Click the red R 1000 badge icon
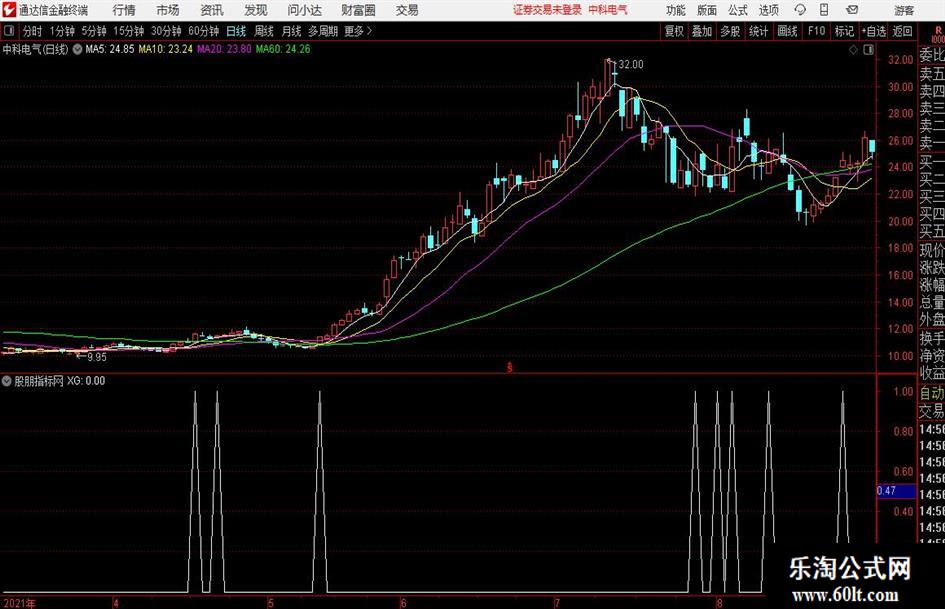The image size is (945, 609). (x=938, y=34)
